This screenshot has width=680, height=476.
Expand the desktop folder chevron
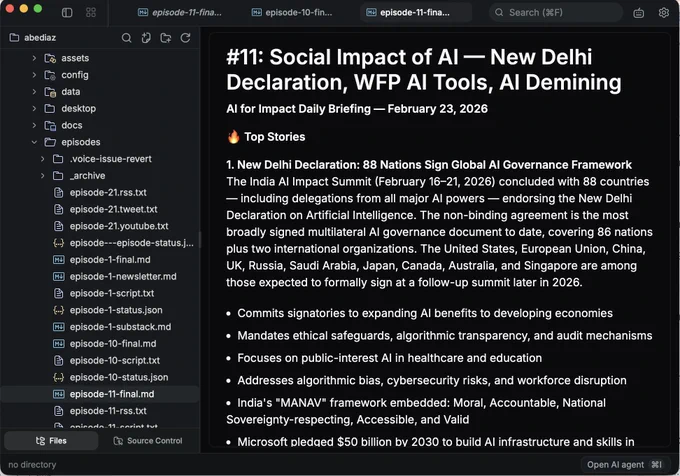(x=34, y=108)
